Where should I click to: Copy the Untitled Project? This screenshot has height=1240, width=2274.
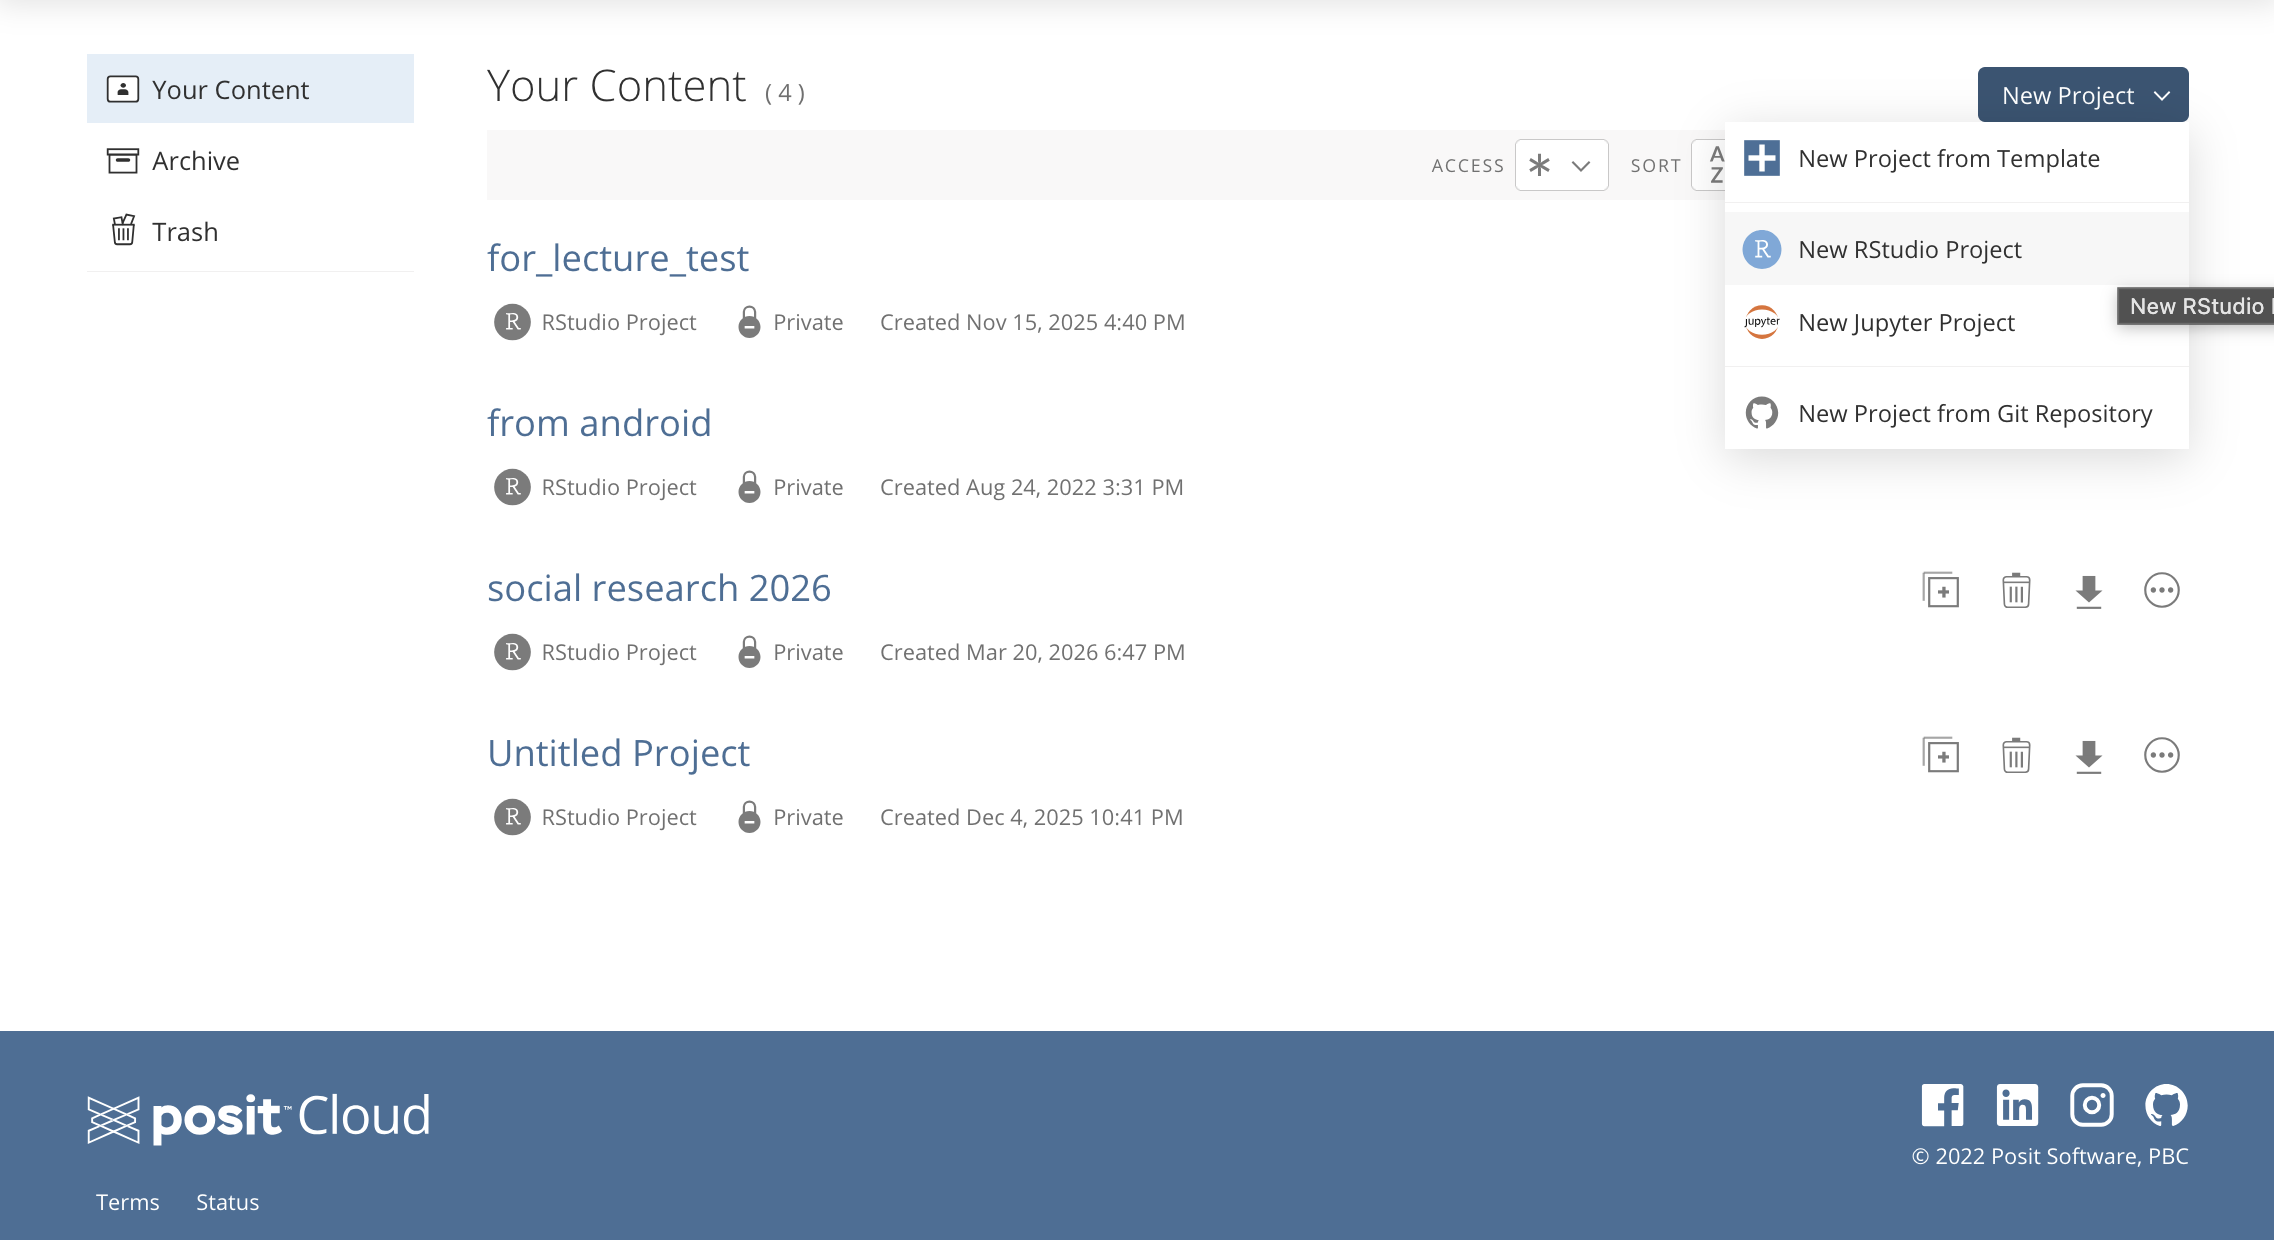tap(1941, 755)
